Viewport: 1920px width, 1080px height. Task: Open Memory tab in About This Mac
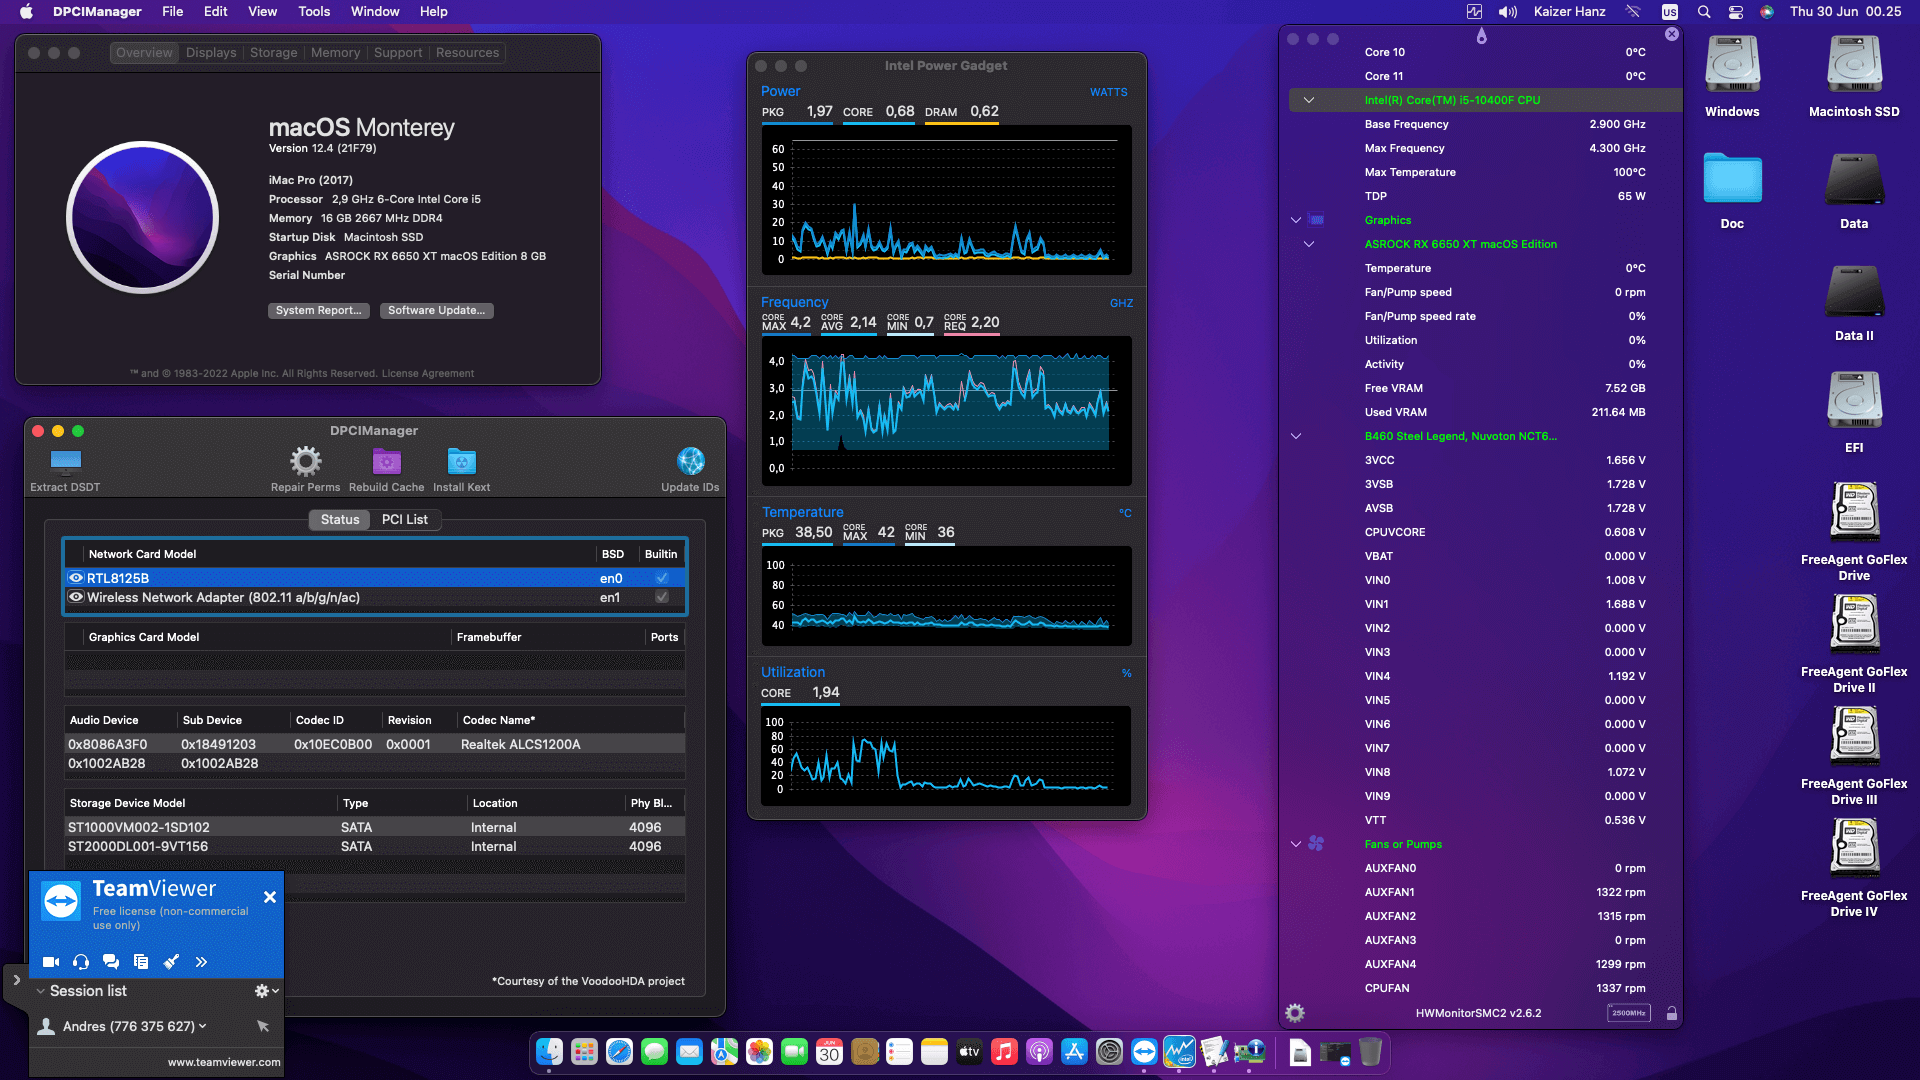[x=335, y=53]
